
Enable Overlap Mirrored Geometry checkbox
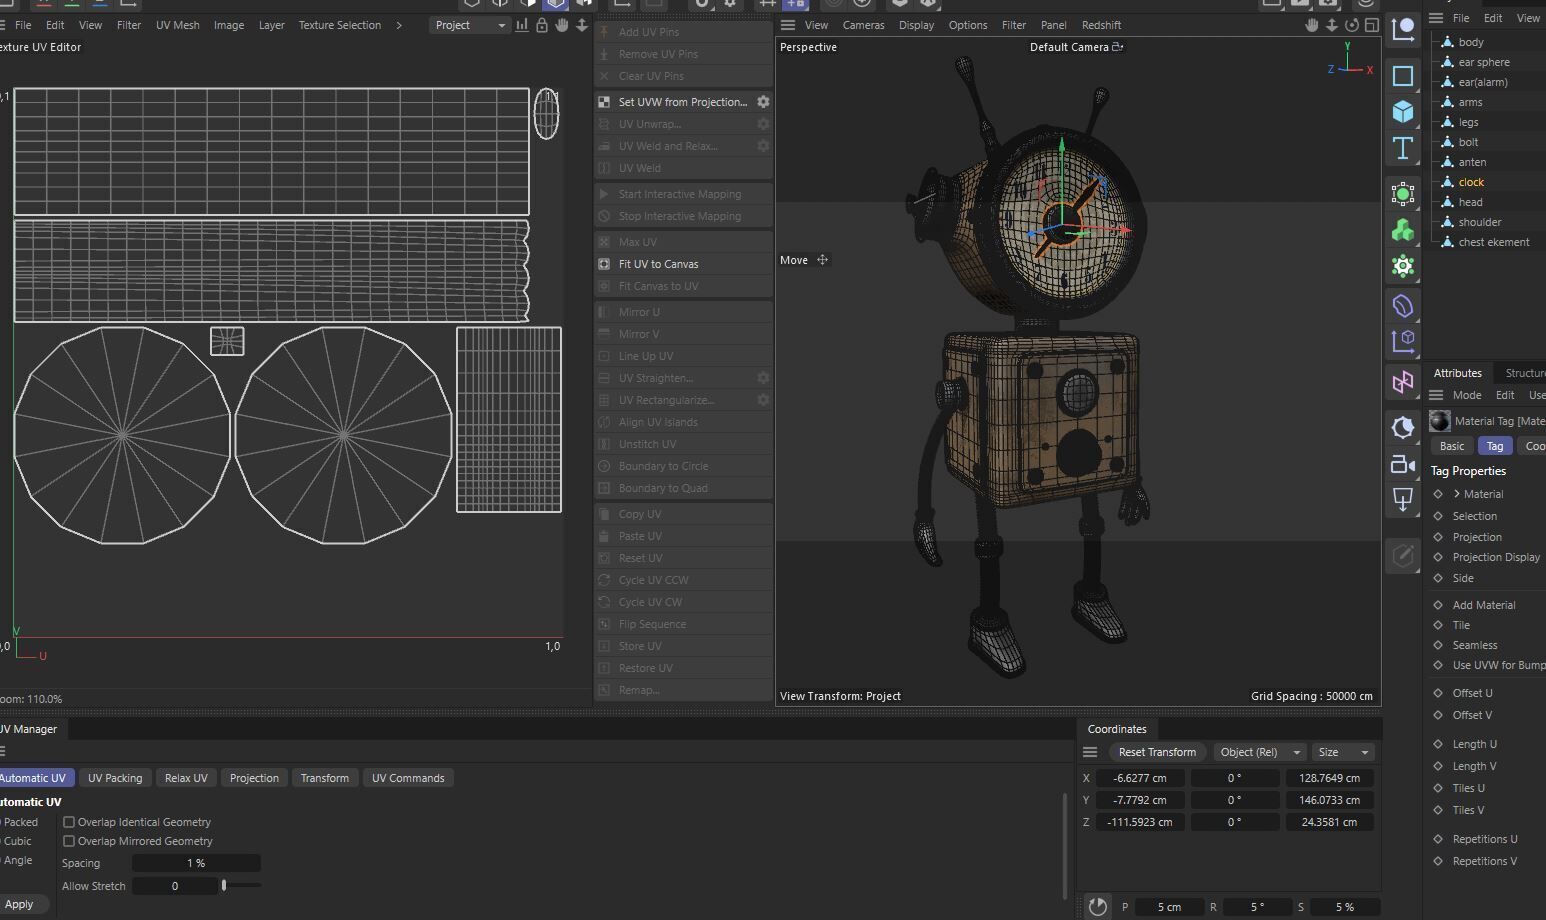pyautogui.click(x=69, y=841)
